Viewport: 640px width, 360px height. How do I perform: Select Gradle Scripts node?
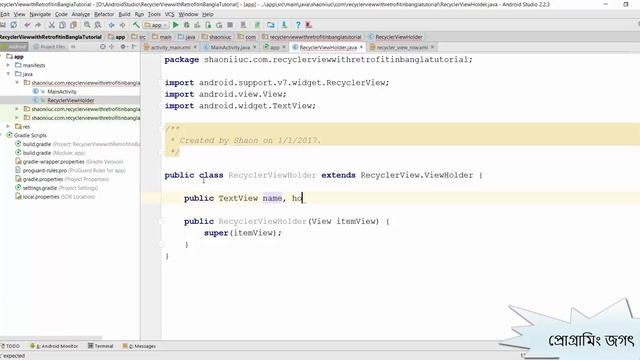pos(30,135)
